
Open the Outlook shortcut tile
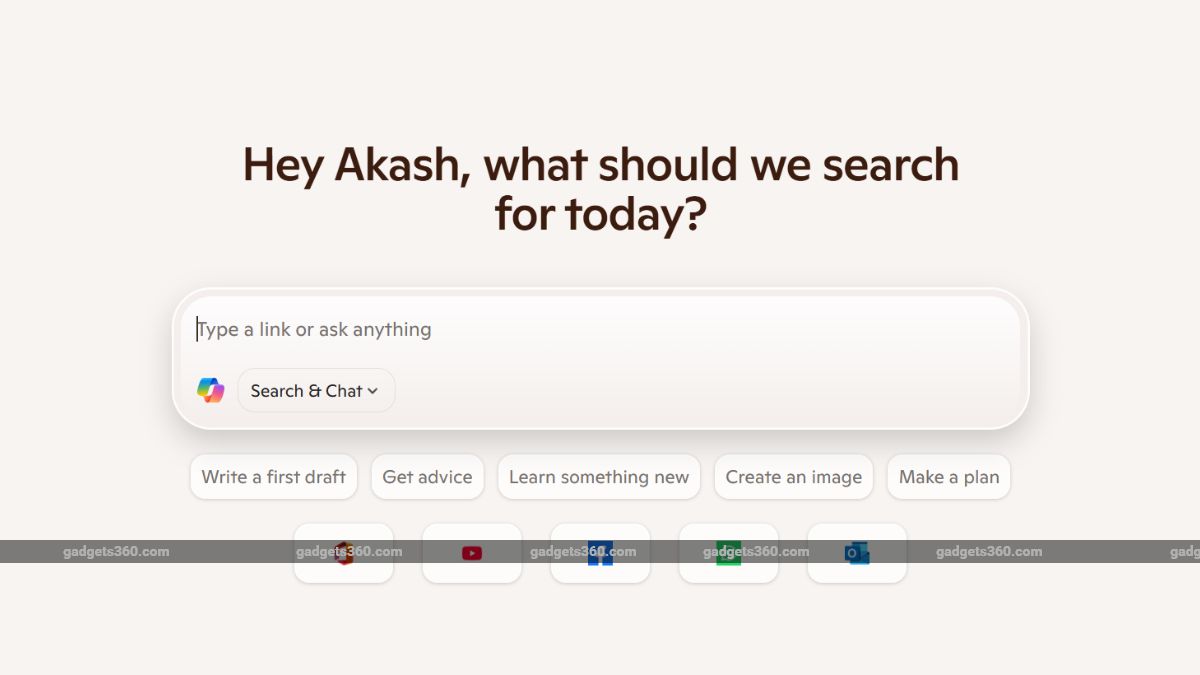tap(857, 553)
